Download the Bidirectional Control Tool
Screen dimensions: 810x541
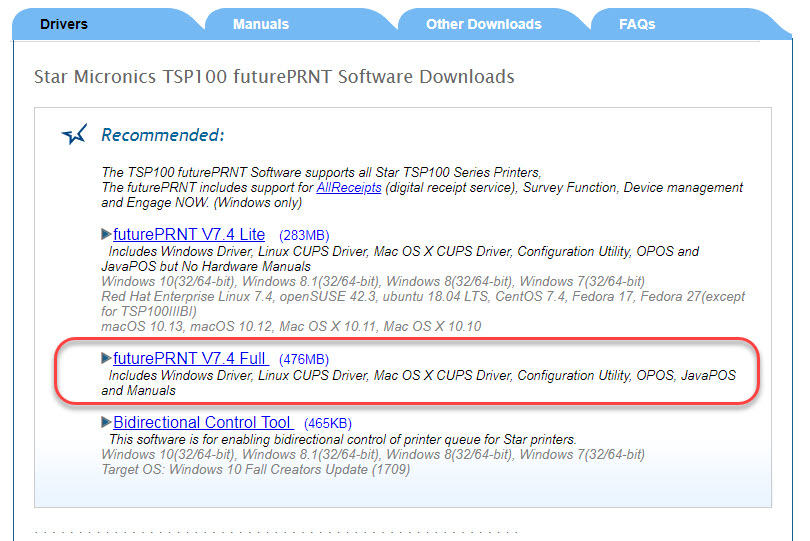[x=203, y=423]
